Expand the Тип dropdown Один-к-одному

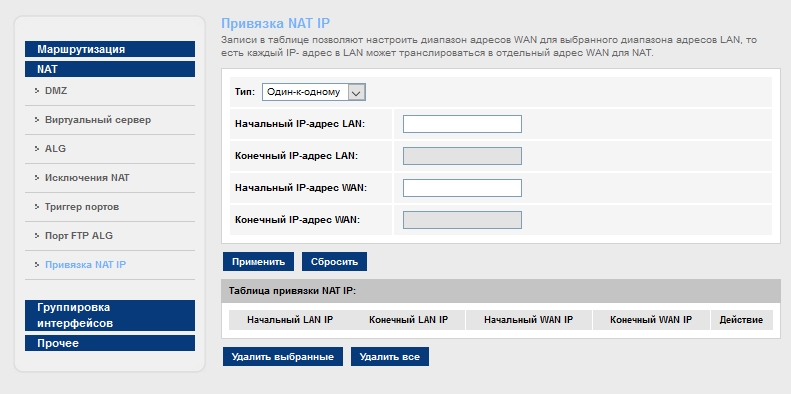[313, 92]
